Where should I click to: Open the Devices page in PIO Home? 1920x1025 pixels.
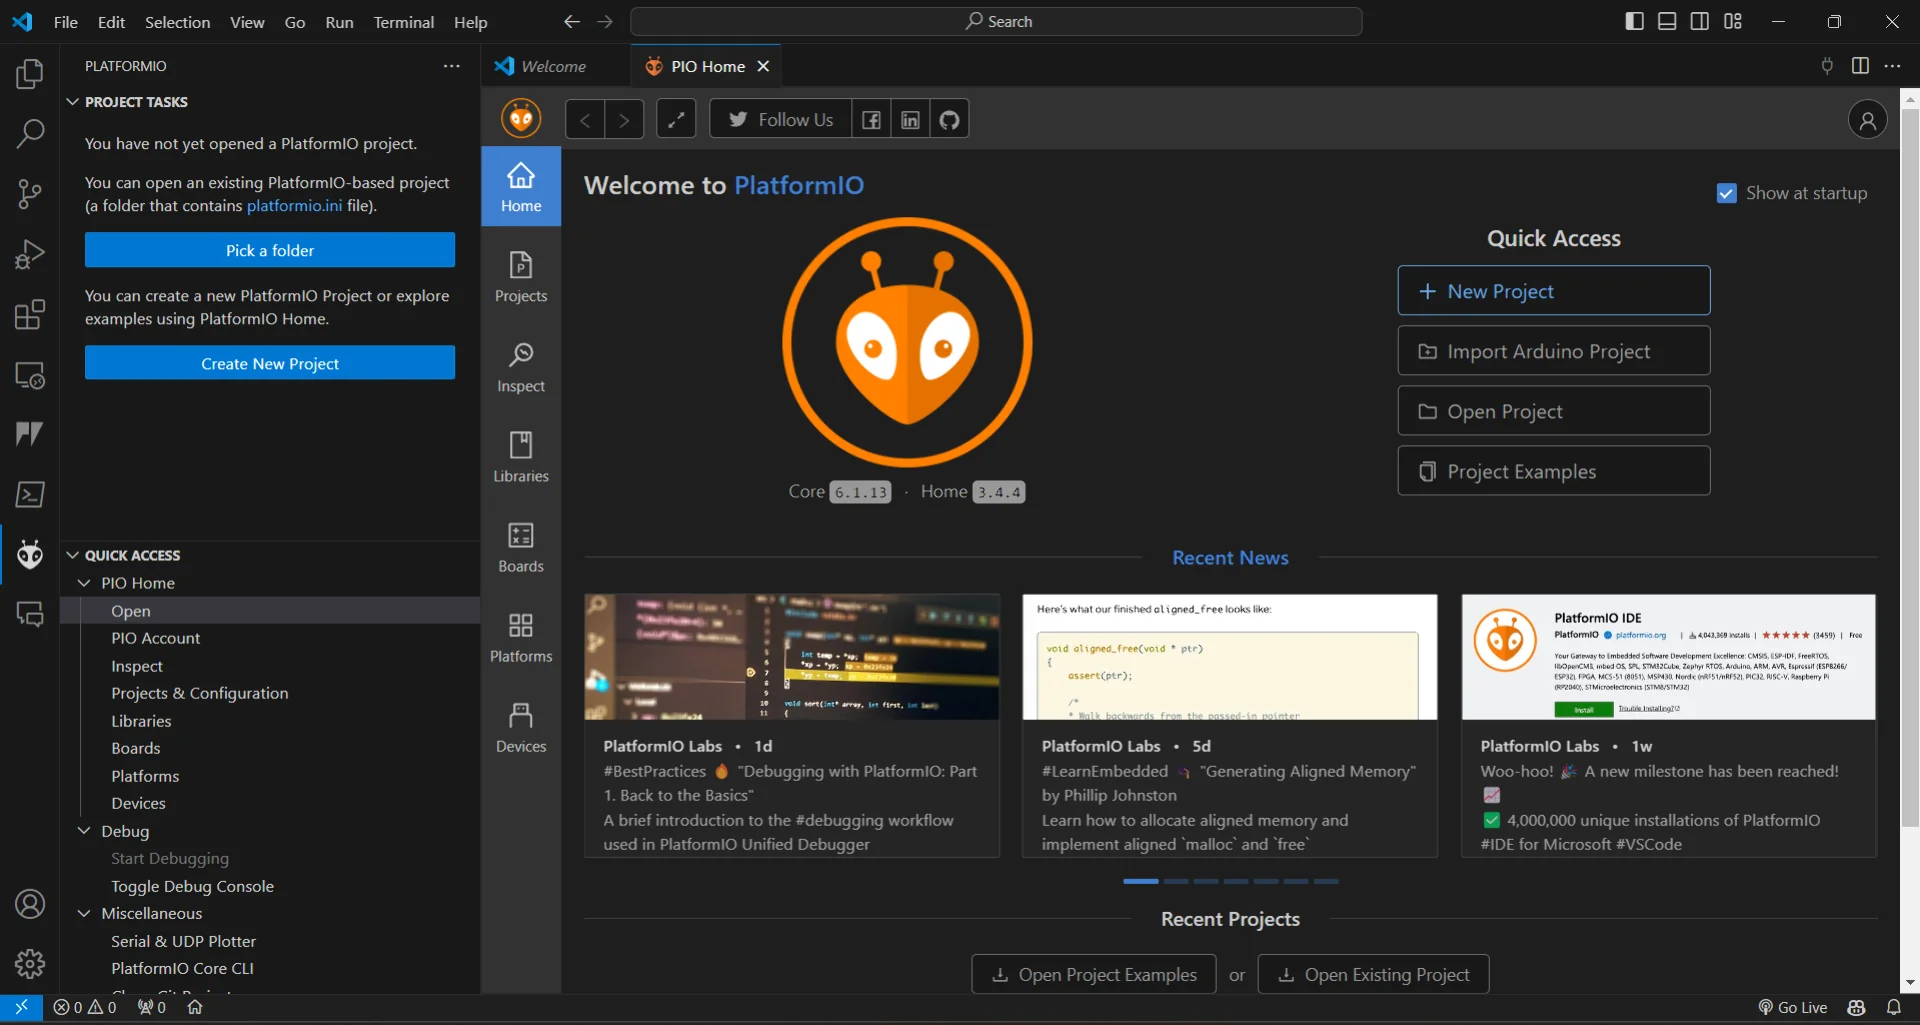coord(521,727)
